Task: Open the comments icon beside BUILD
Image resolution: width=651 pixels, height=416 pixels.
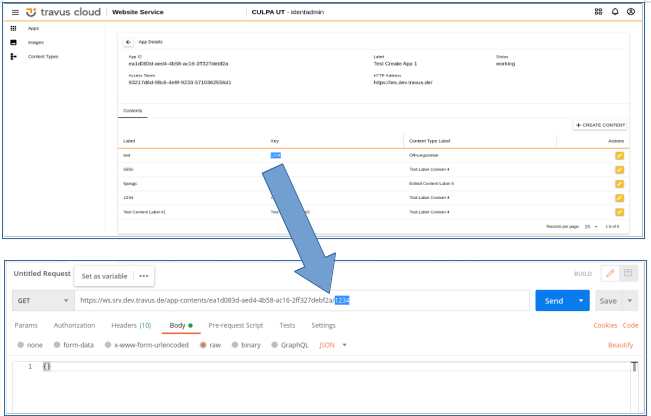Action: 628,273
